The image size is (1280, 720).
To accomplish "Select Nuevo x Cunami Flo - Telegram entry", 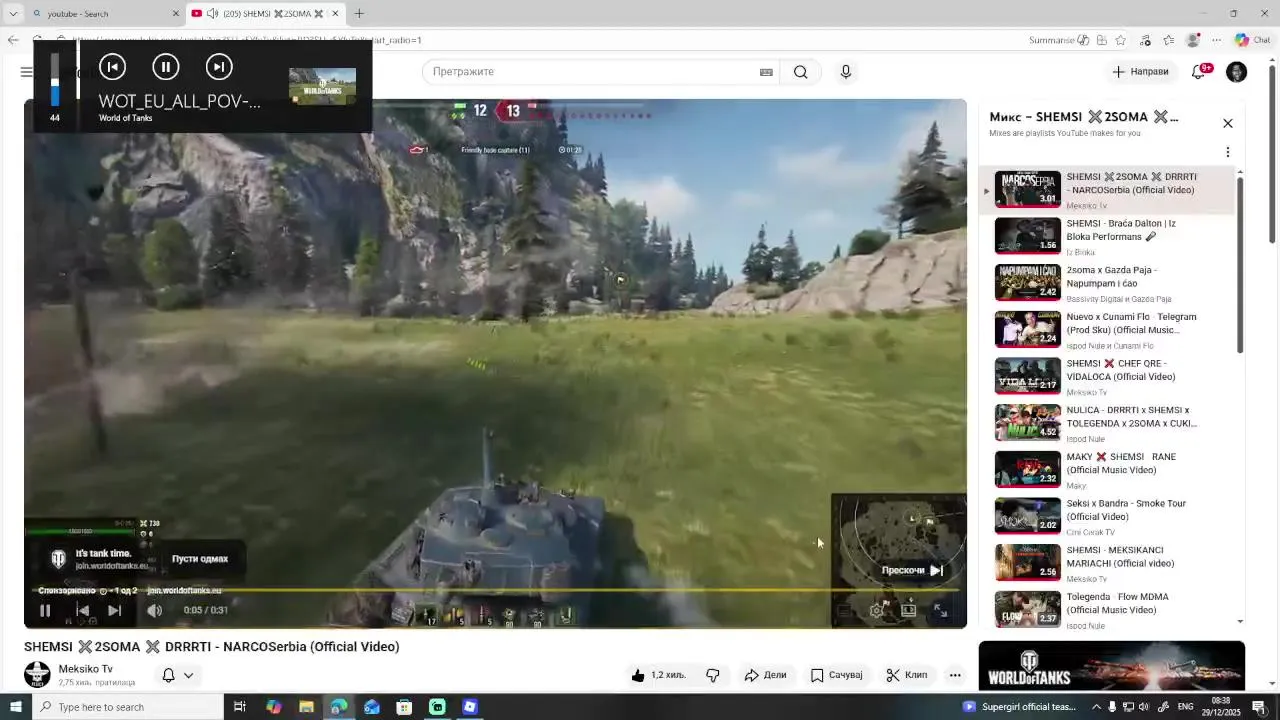I will (1109, 330).
